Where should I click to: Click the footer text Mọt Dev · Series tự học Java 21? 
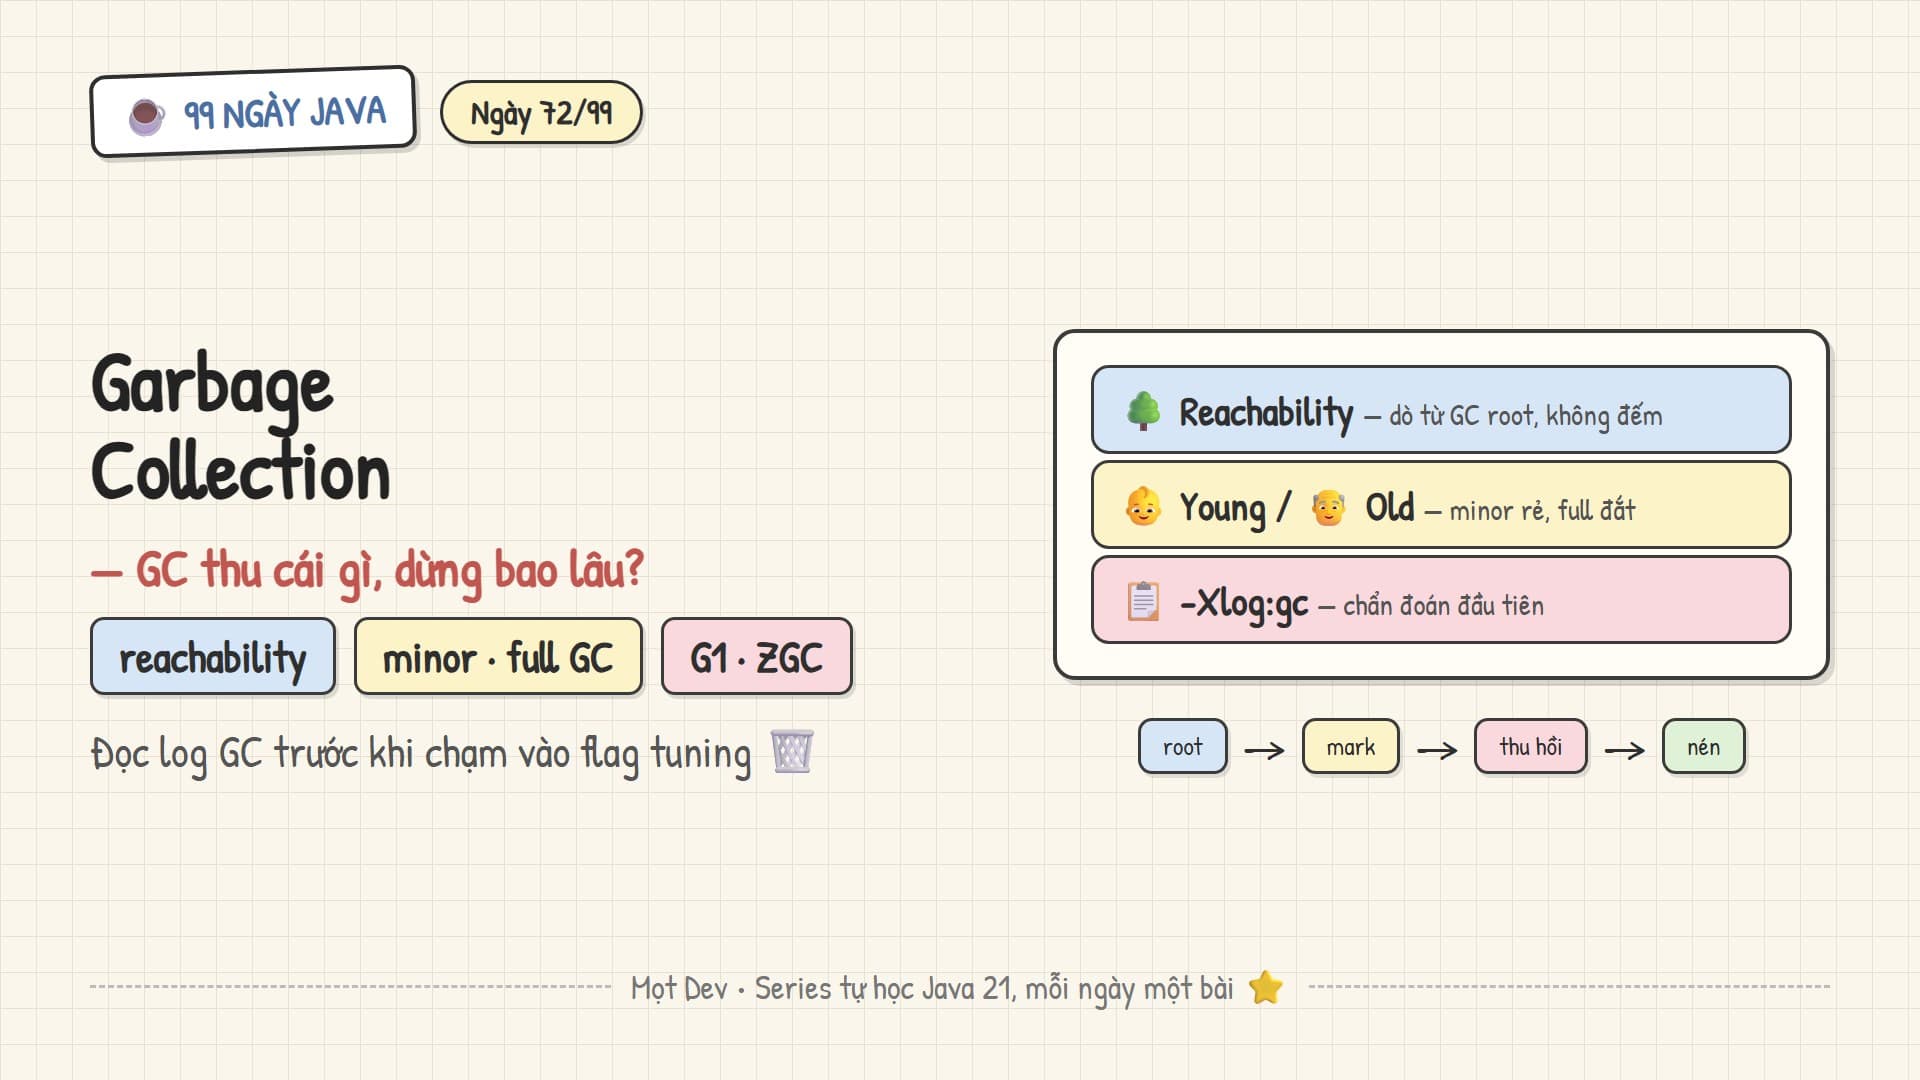[x=823, y=988]
